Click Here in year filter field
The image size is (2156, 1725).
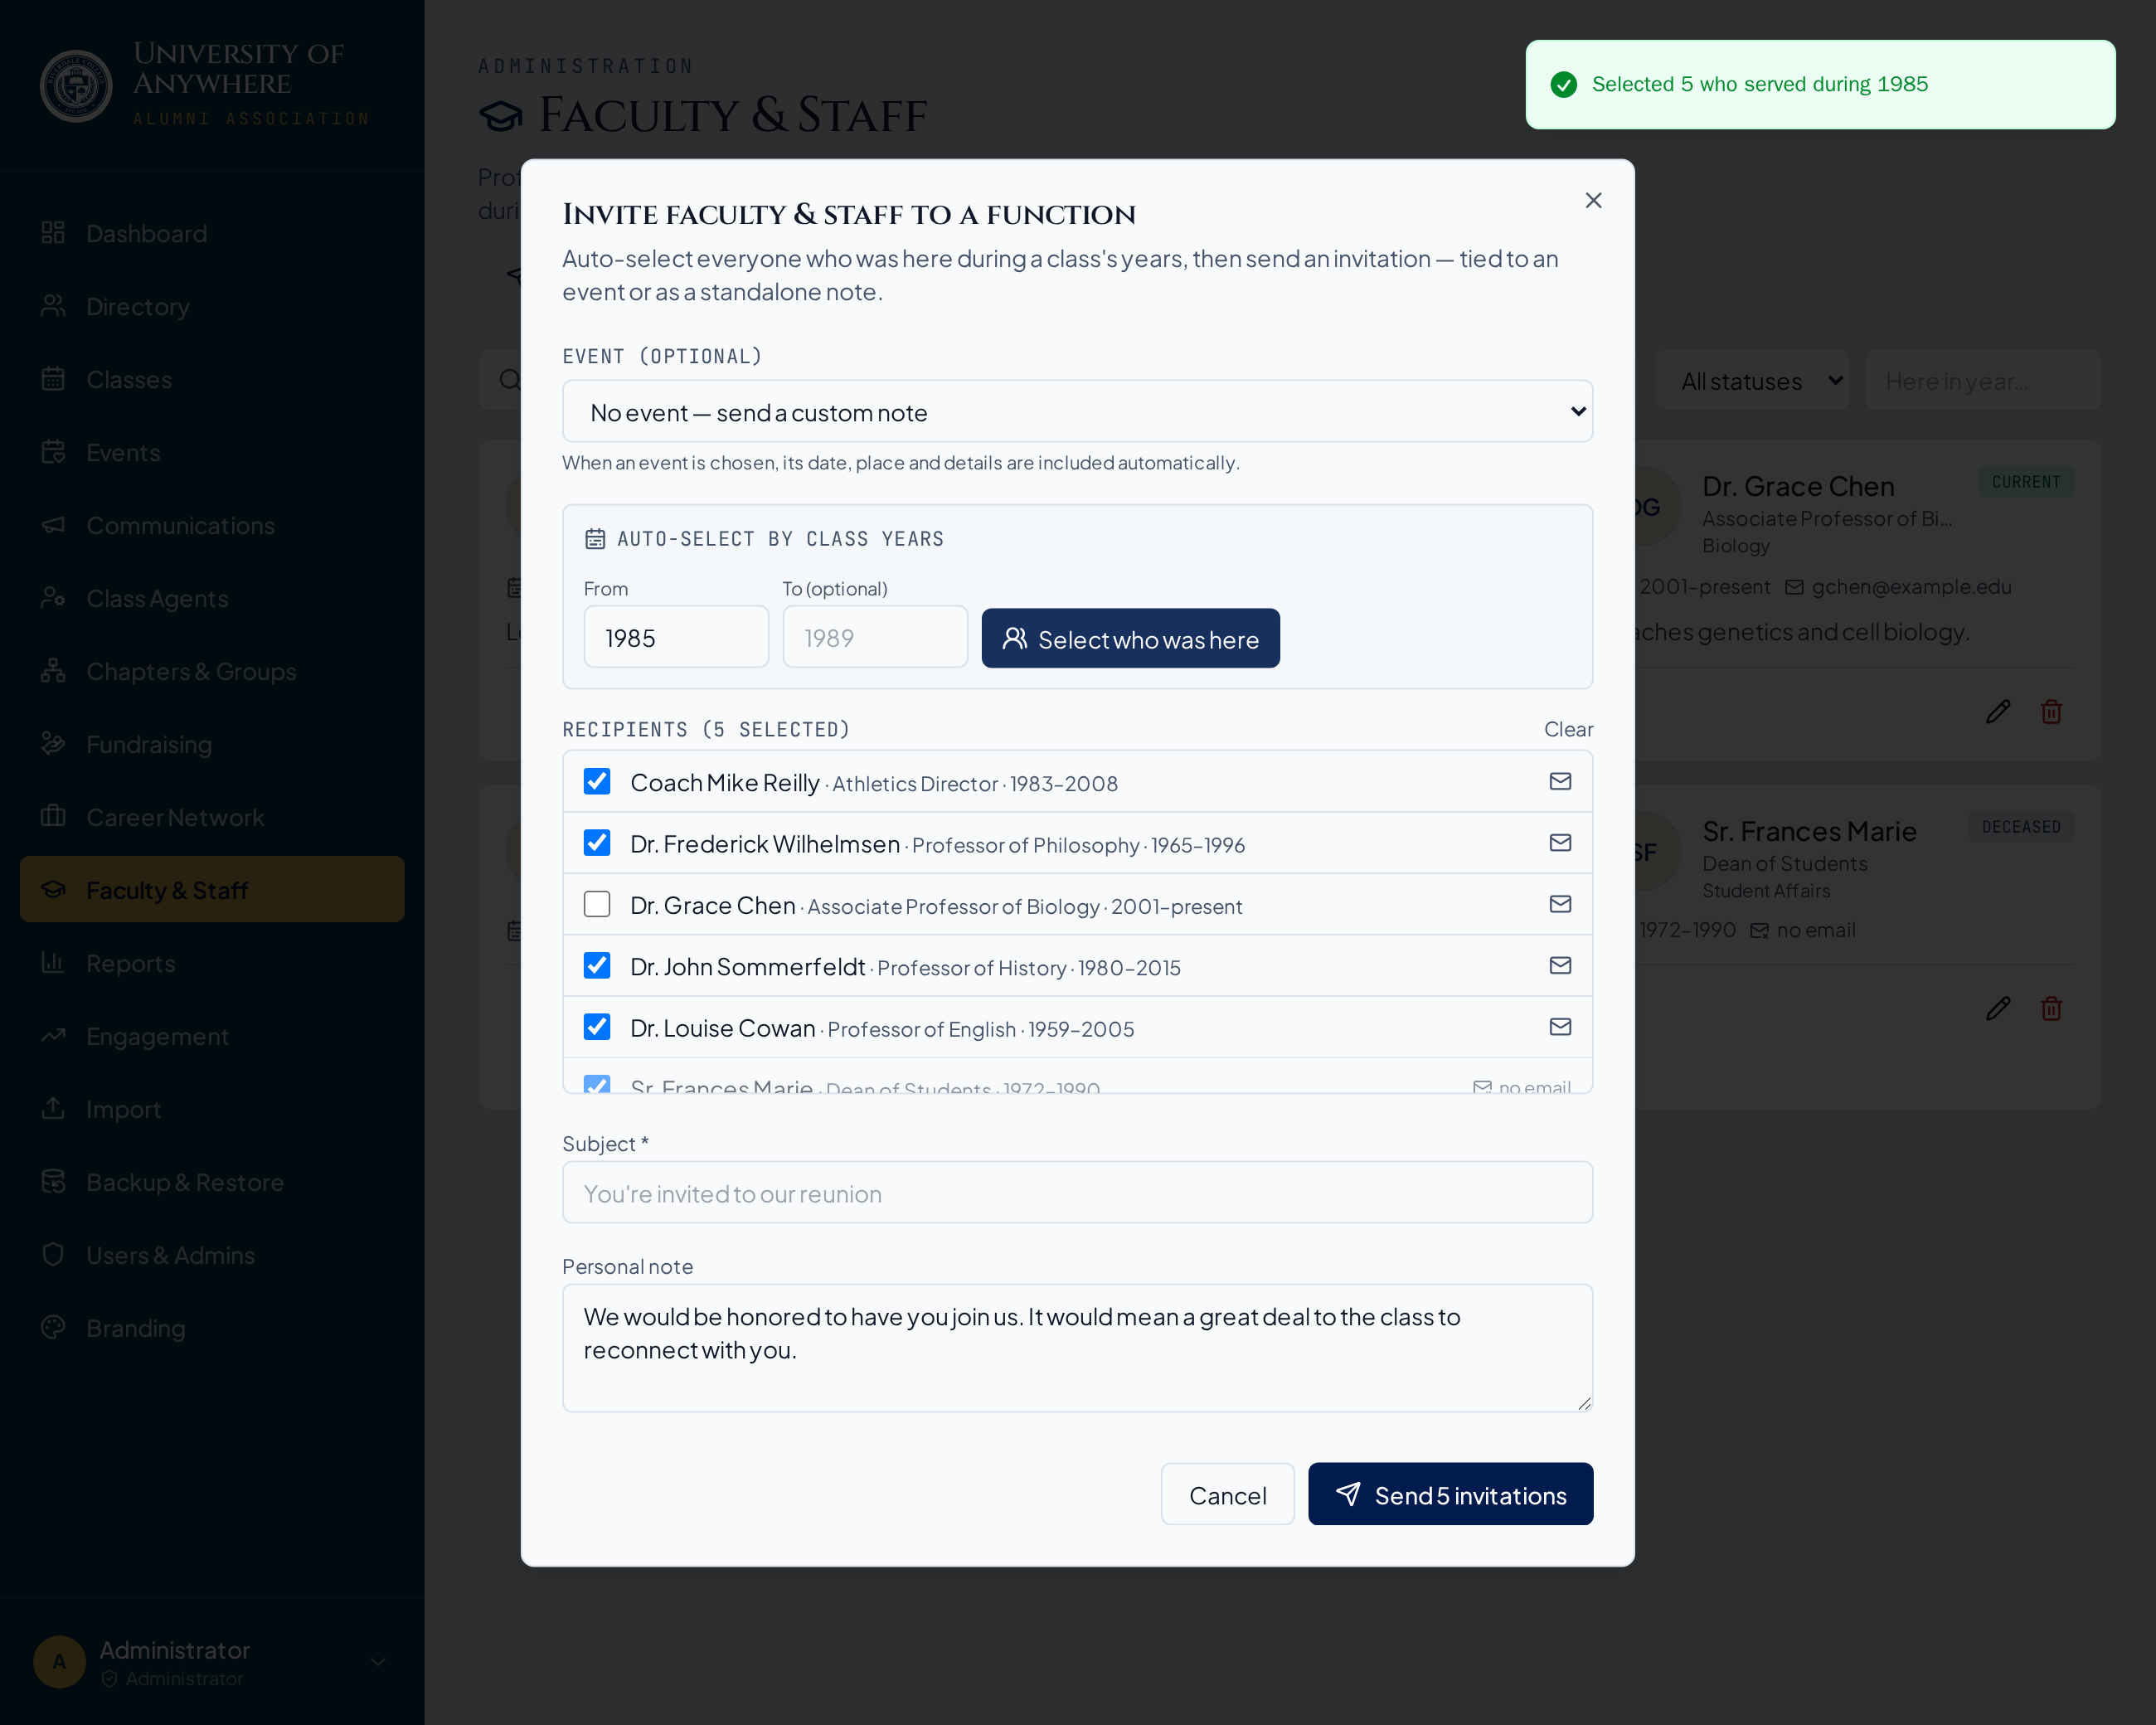(x=1982, y=381)
